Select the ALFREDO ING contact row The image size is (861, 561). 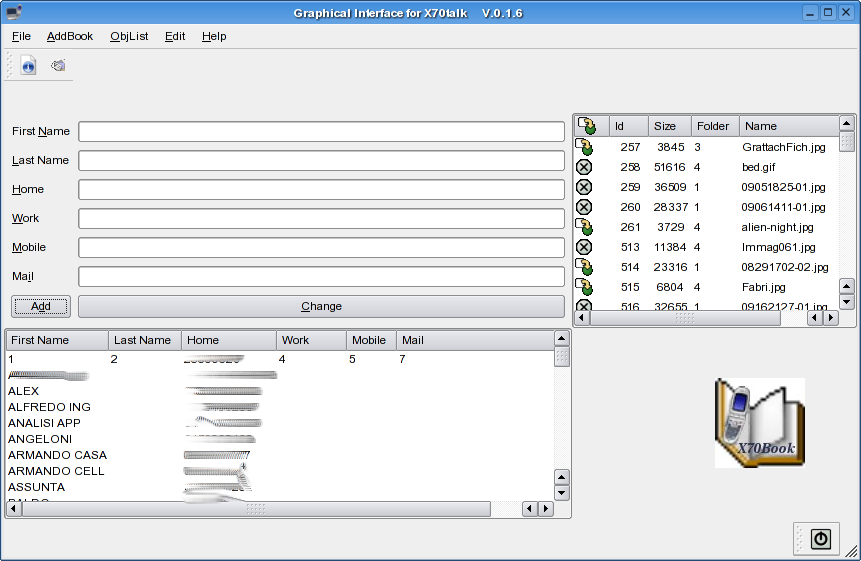coord(50,407)
